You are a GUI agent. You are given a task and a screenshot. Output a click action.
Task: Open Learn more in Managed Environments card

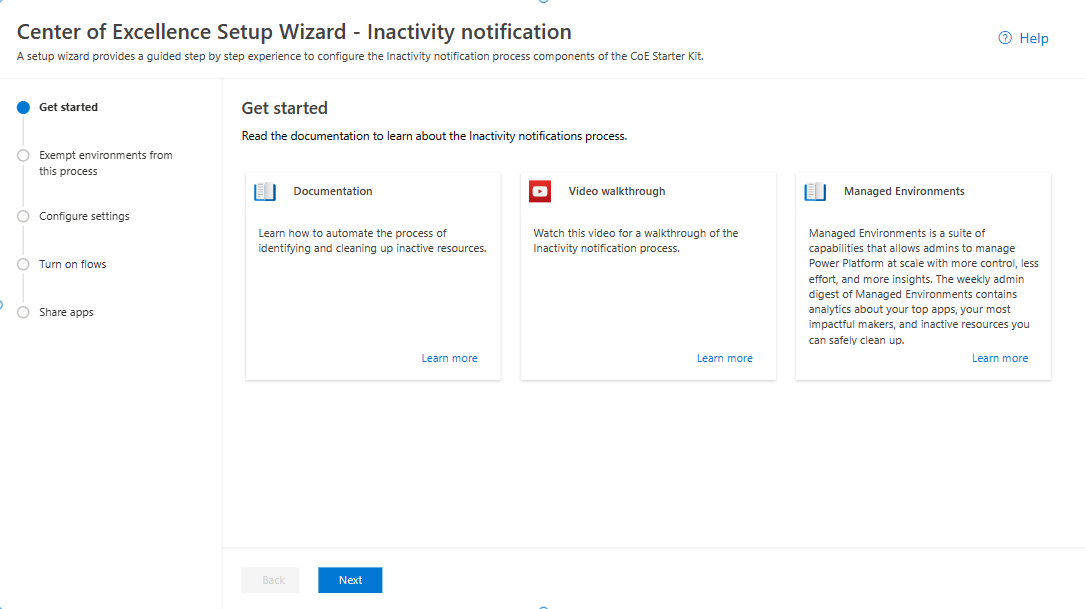point(1000,358)
